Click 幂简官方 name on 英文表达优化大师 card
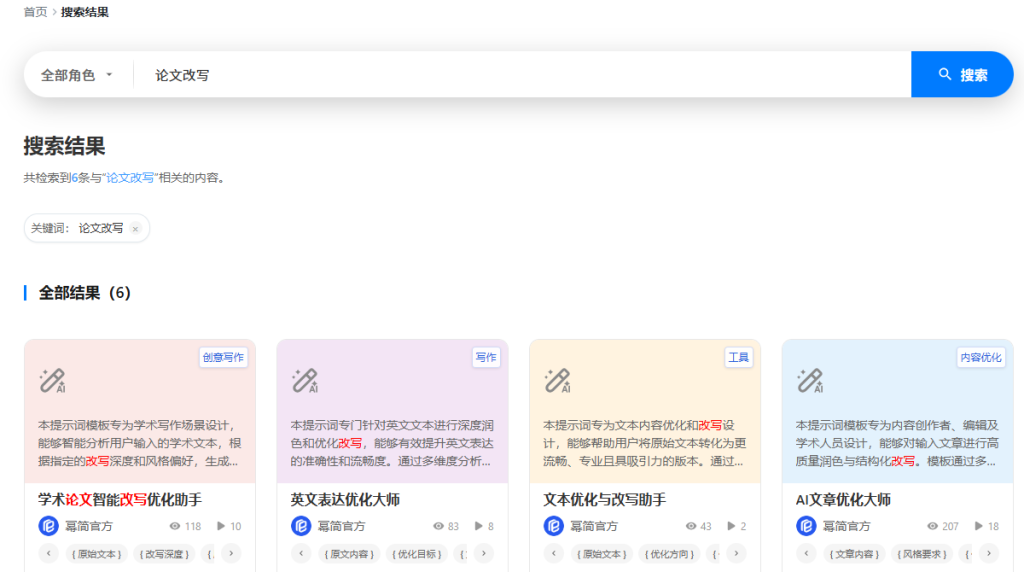 [x=342, y=526]
